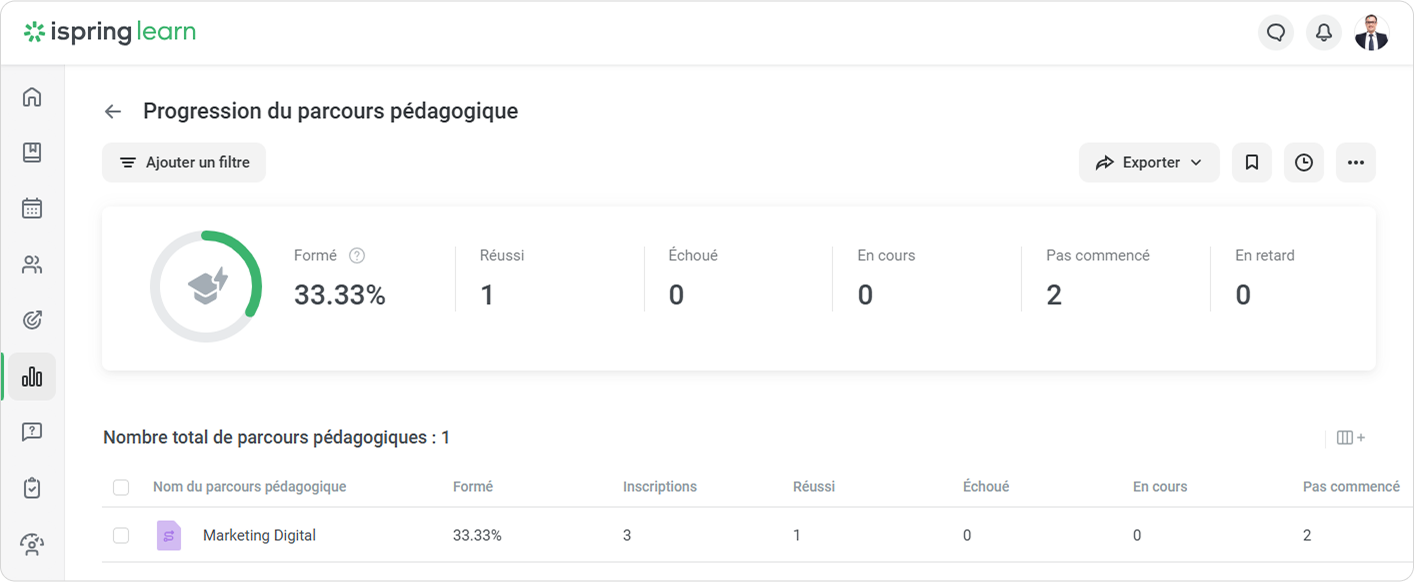Open the notifications bell icon
The height and width of the screenshot is (582, 1414).
tap(1323, 33)
